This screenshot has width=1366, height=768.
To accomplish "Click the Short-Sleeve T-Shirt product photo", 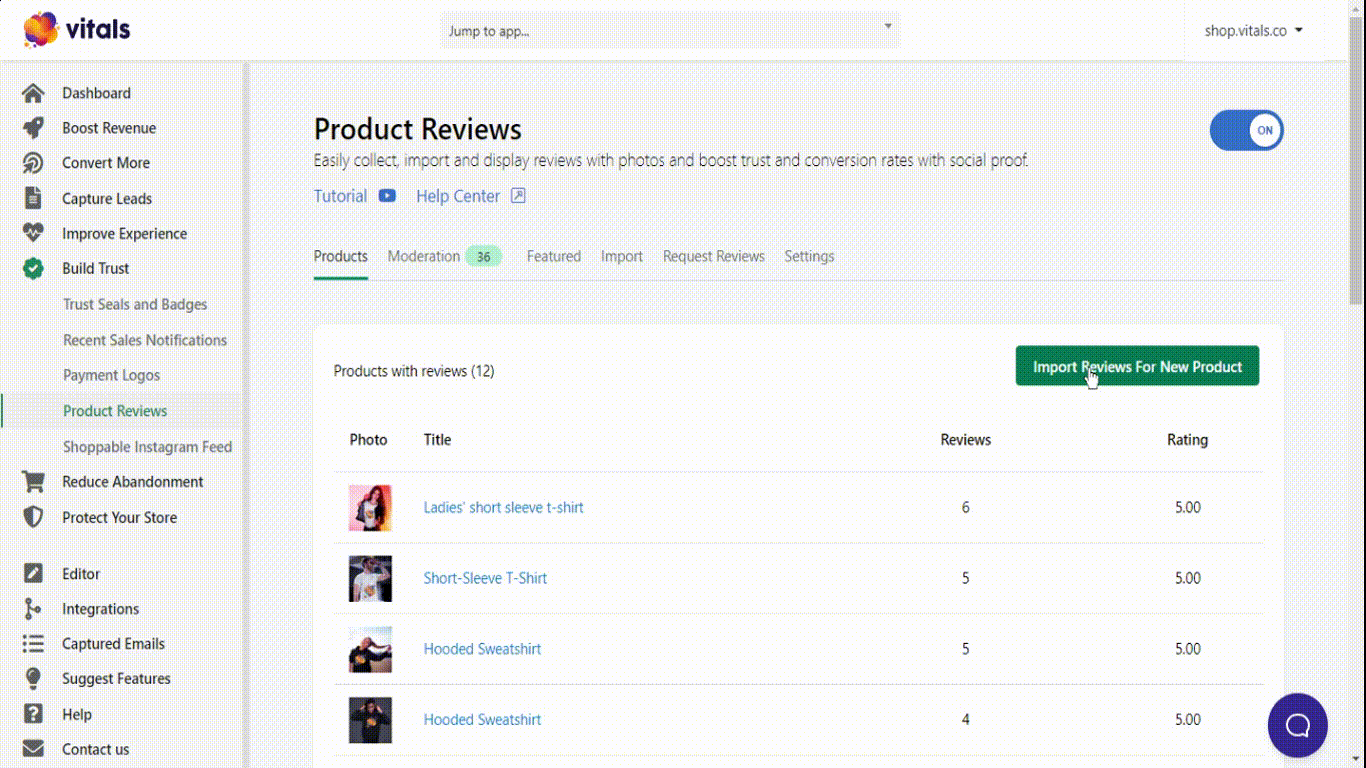I will 370,578.
